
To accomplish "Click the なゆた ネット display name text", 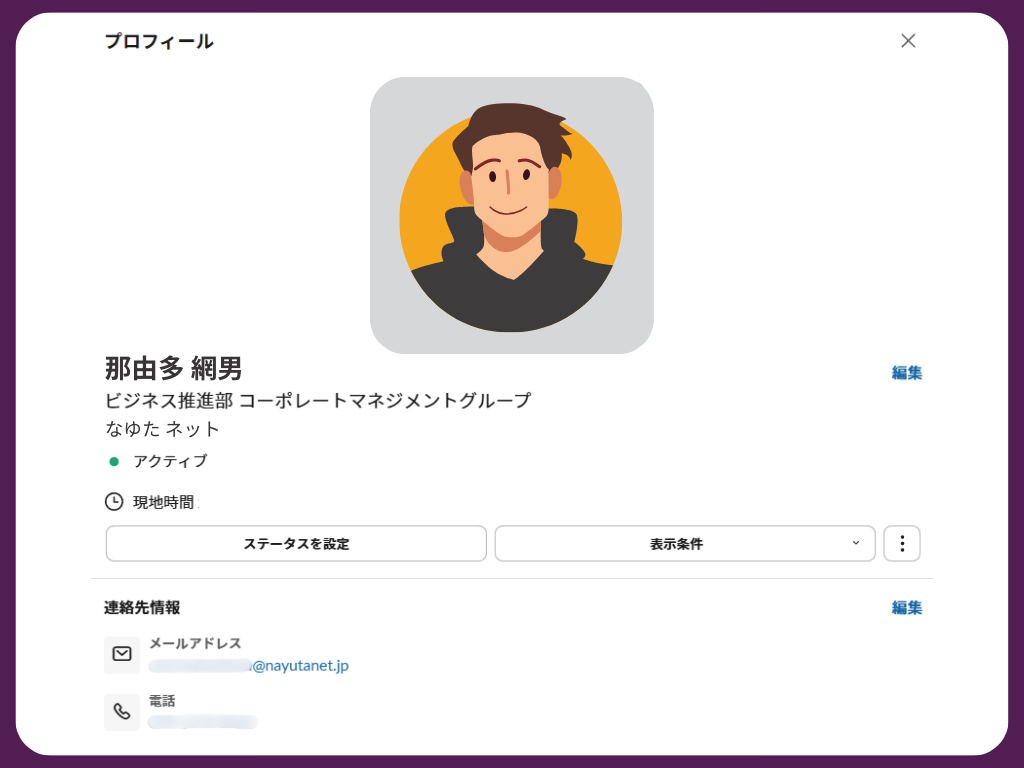I will click(163, 429).
